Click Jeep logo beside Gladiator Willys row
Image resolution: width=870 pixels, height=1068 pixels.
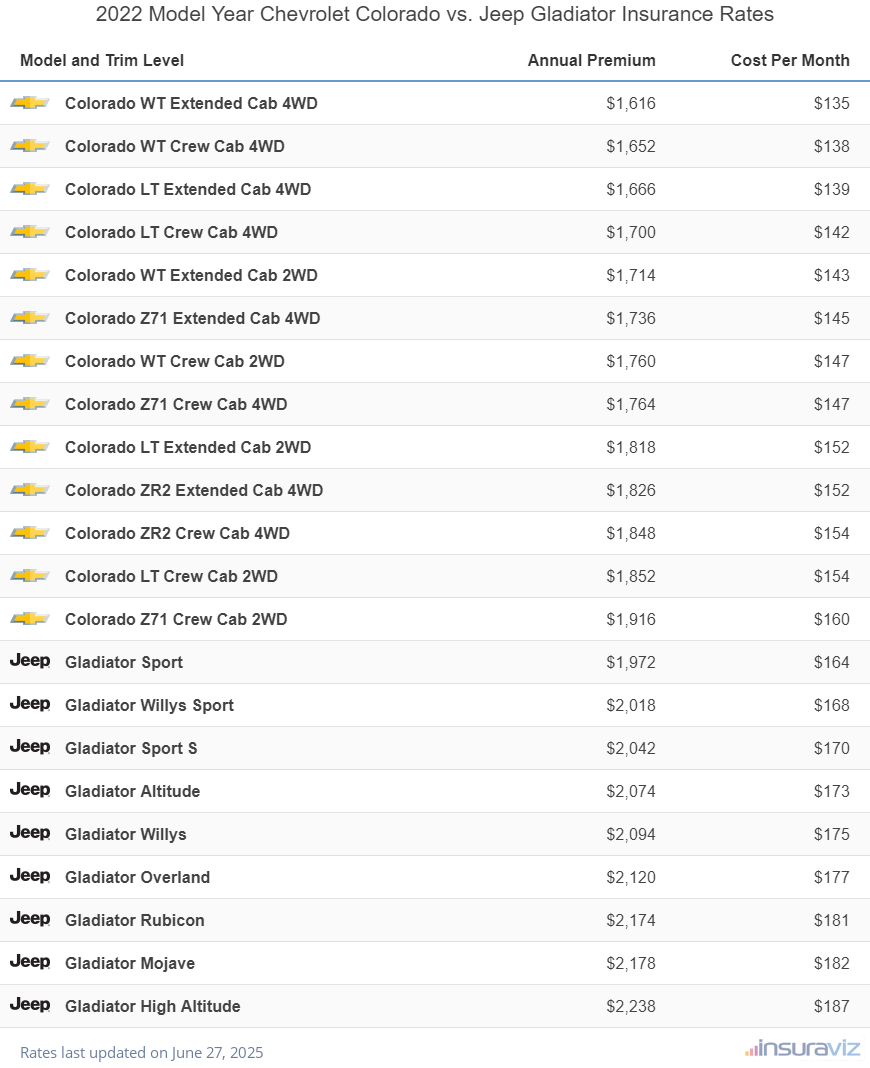click(x=30, y=832)
